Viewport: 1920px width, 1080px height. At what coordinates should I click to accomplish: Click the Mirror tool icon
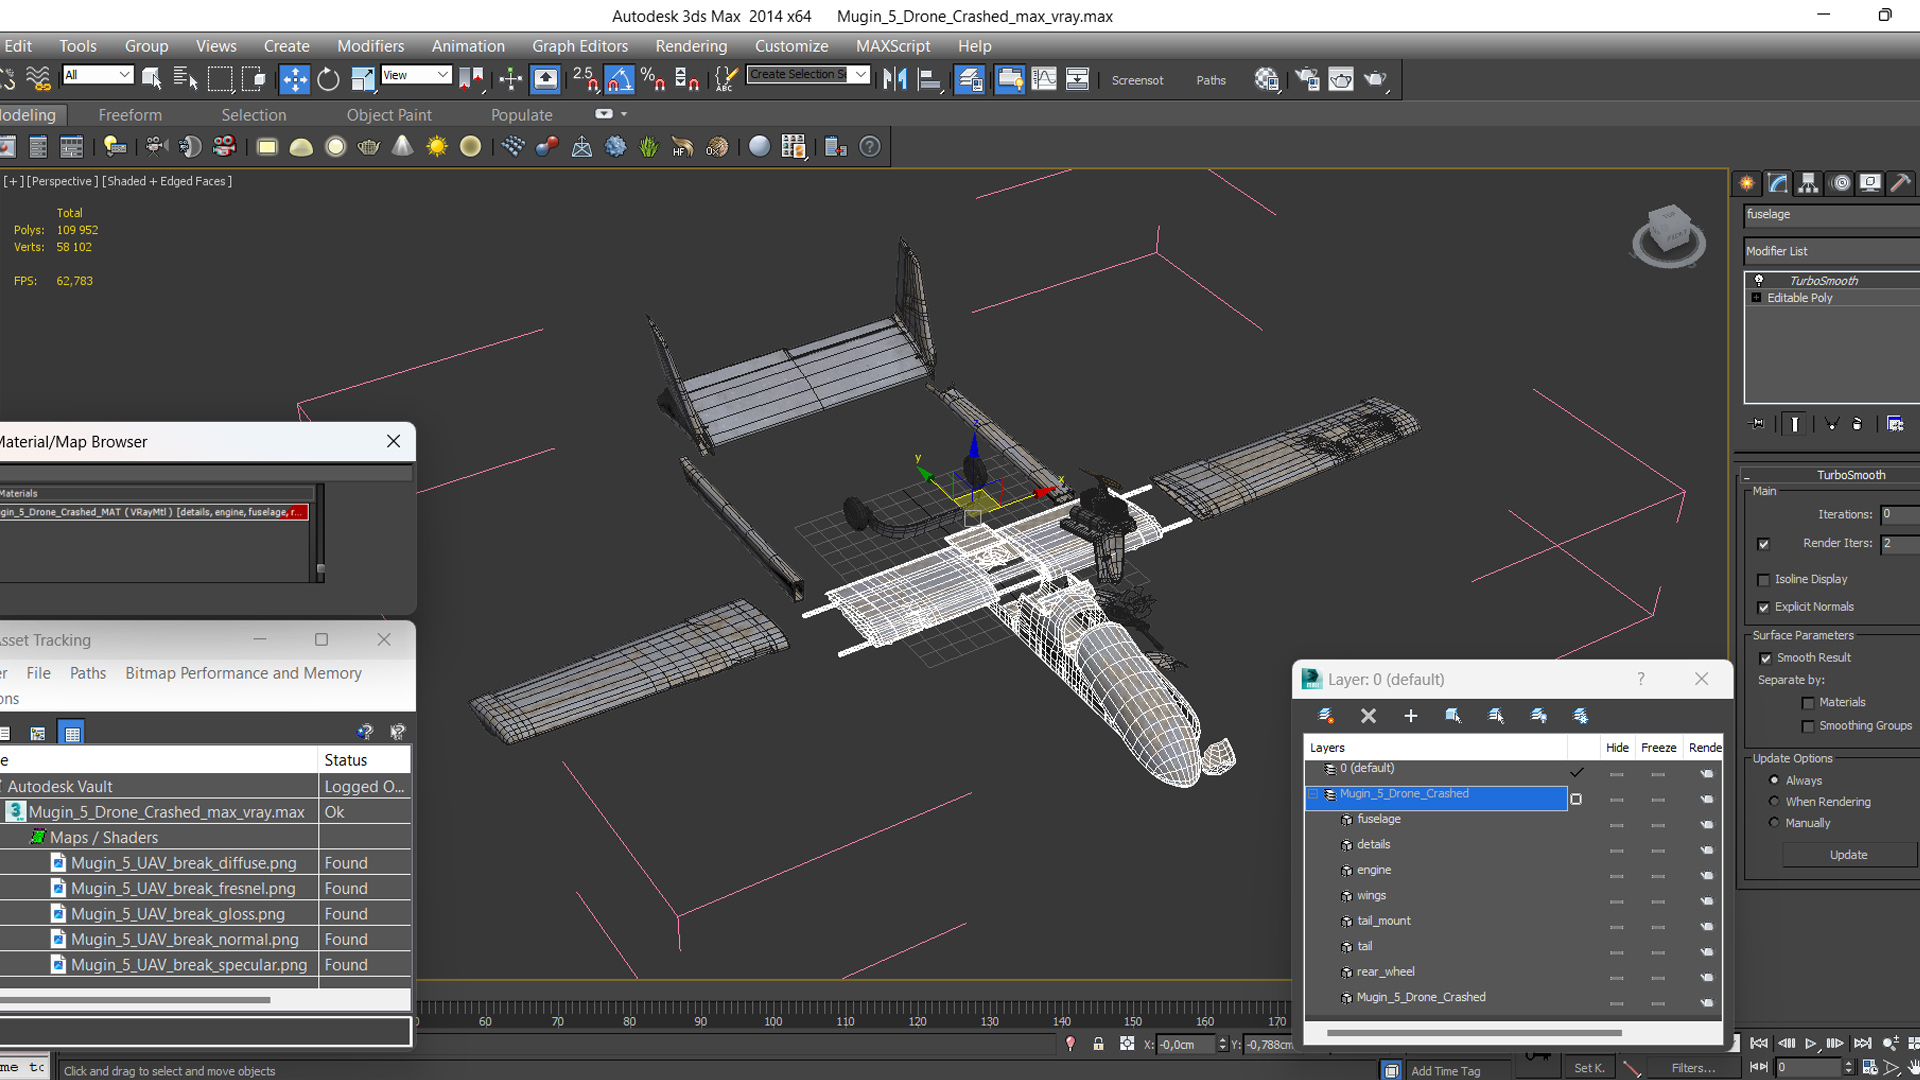(895, 79)
